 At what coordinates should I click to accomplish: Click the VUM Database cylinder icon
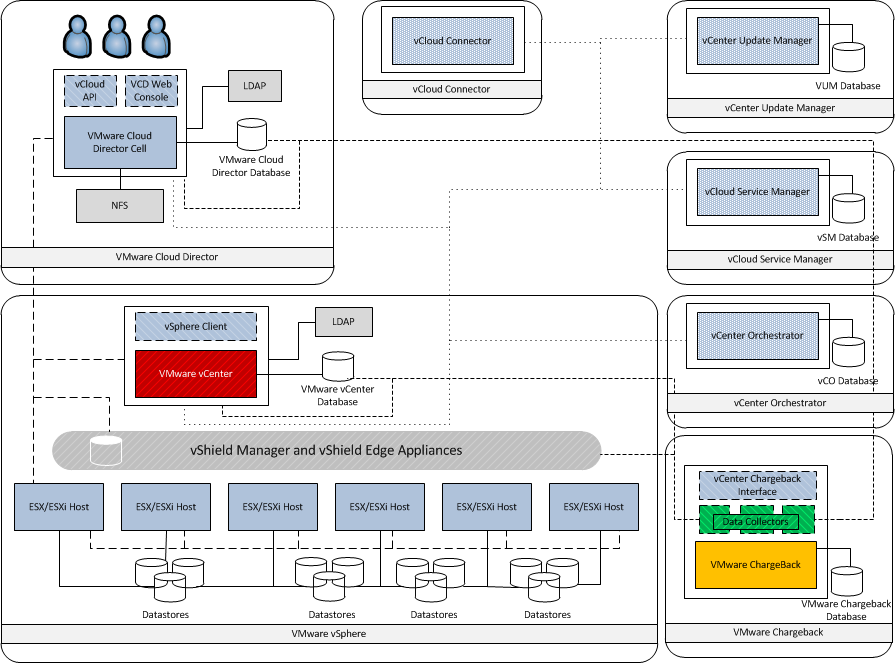tap(848, 57)
